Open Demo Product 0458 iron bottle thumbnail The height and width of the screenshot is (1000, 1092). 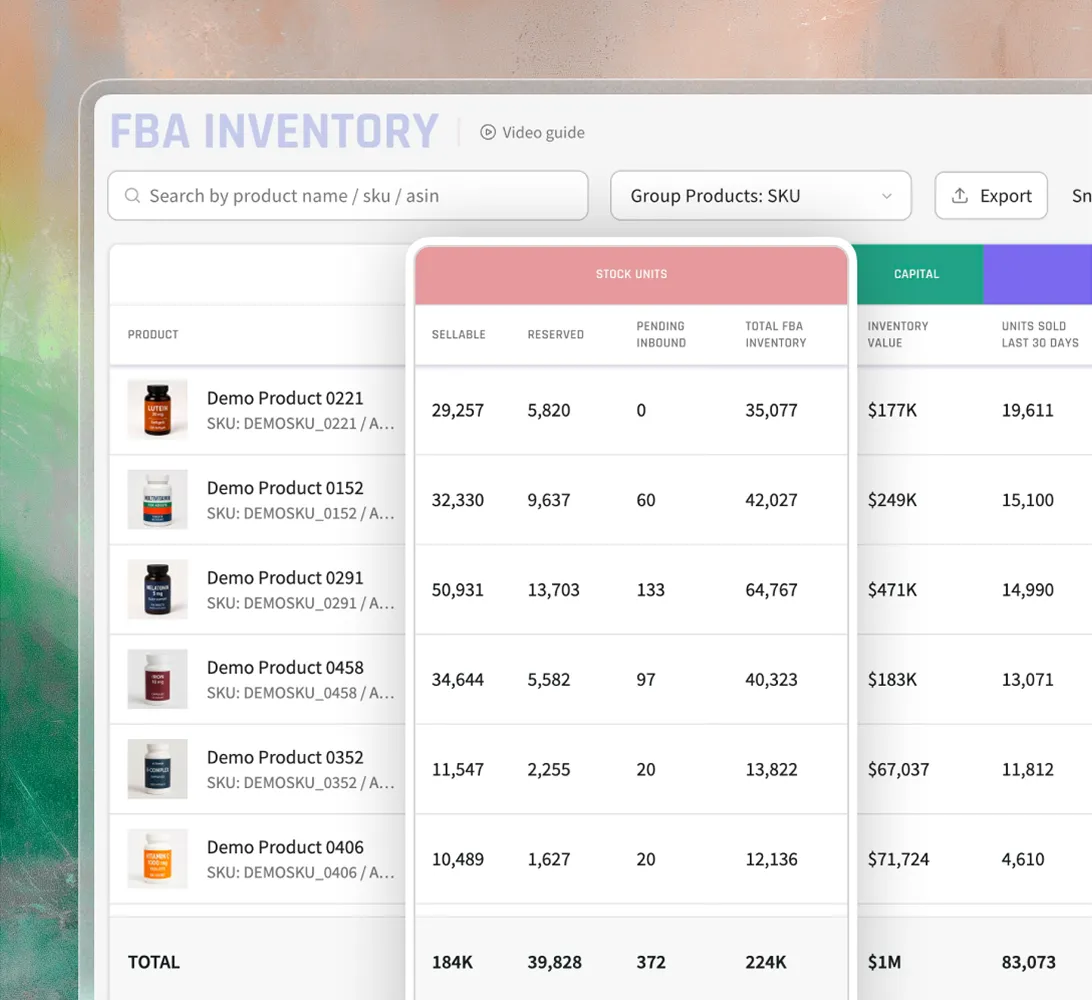click(157, 678)
